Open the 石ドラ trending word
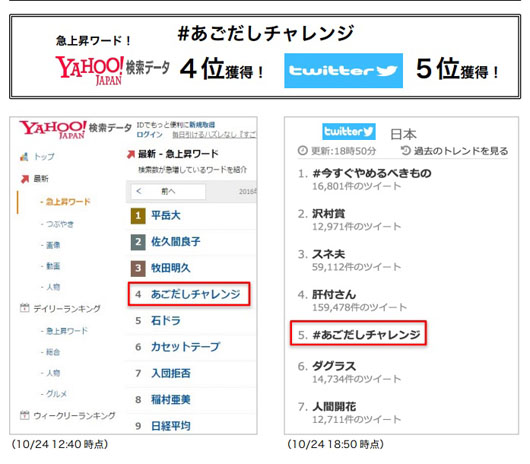The height and width of the screenshot is (464, 530). [166, 320]
